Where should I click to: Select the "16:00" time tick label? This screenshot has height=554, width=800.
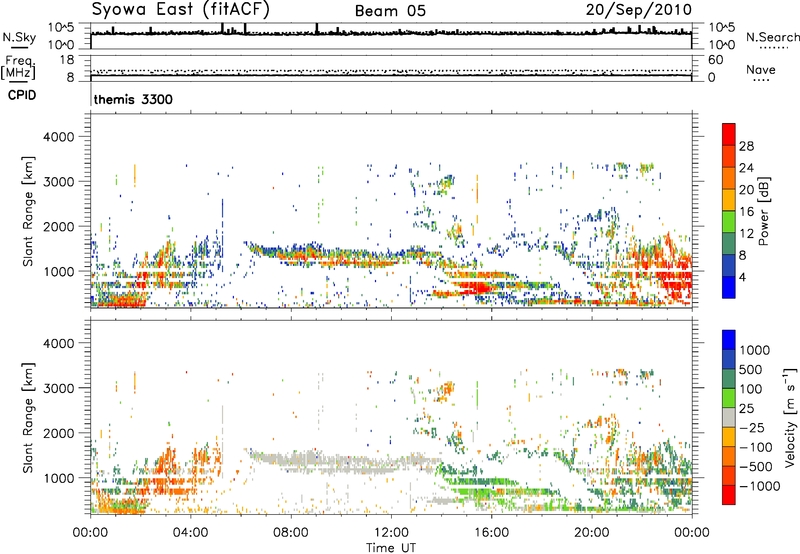[491, 533]
